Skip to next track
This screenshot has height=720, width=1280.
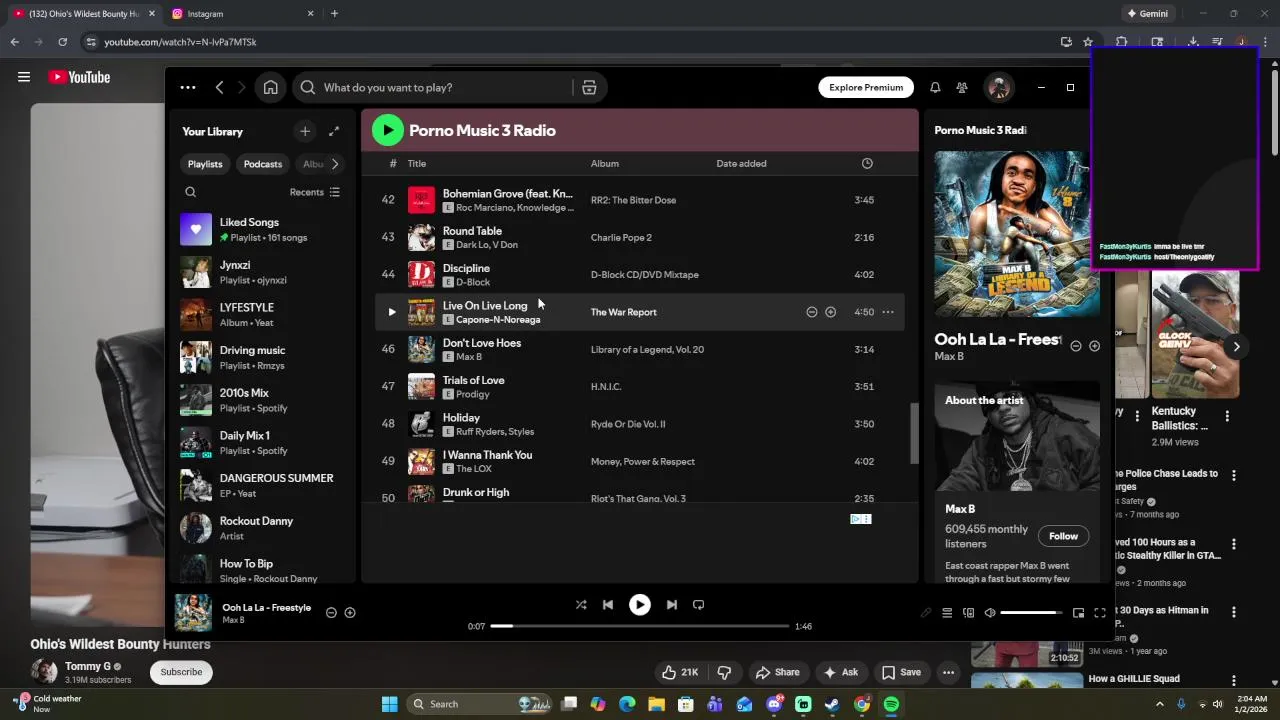(x=672, y=605)
